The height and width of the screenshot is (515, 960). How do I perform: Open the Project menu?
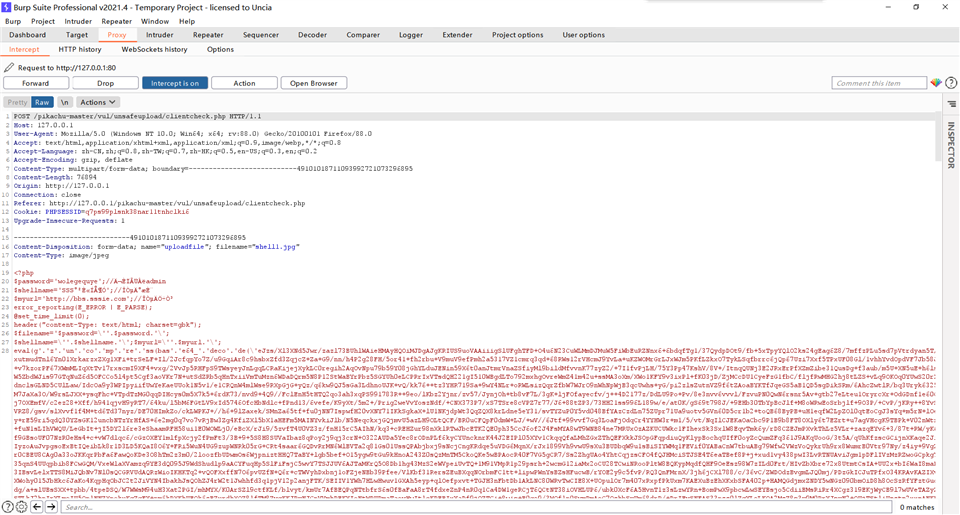click(43, 21)
